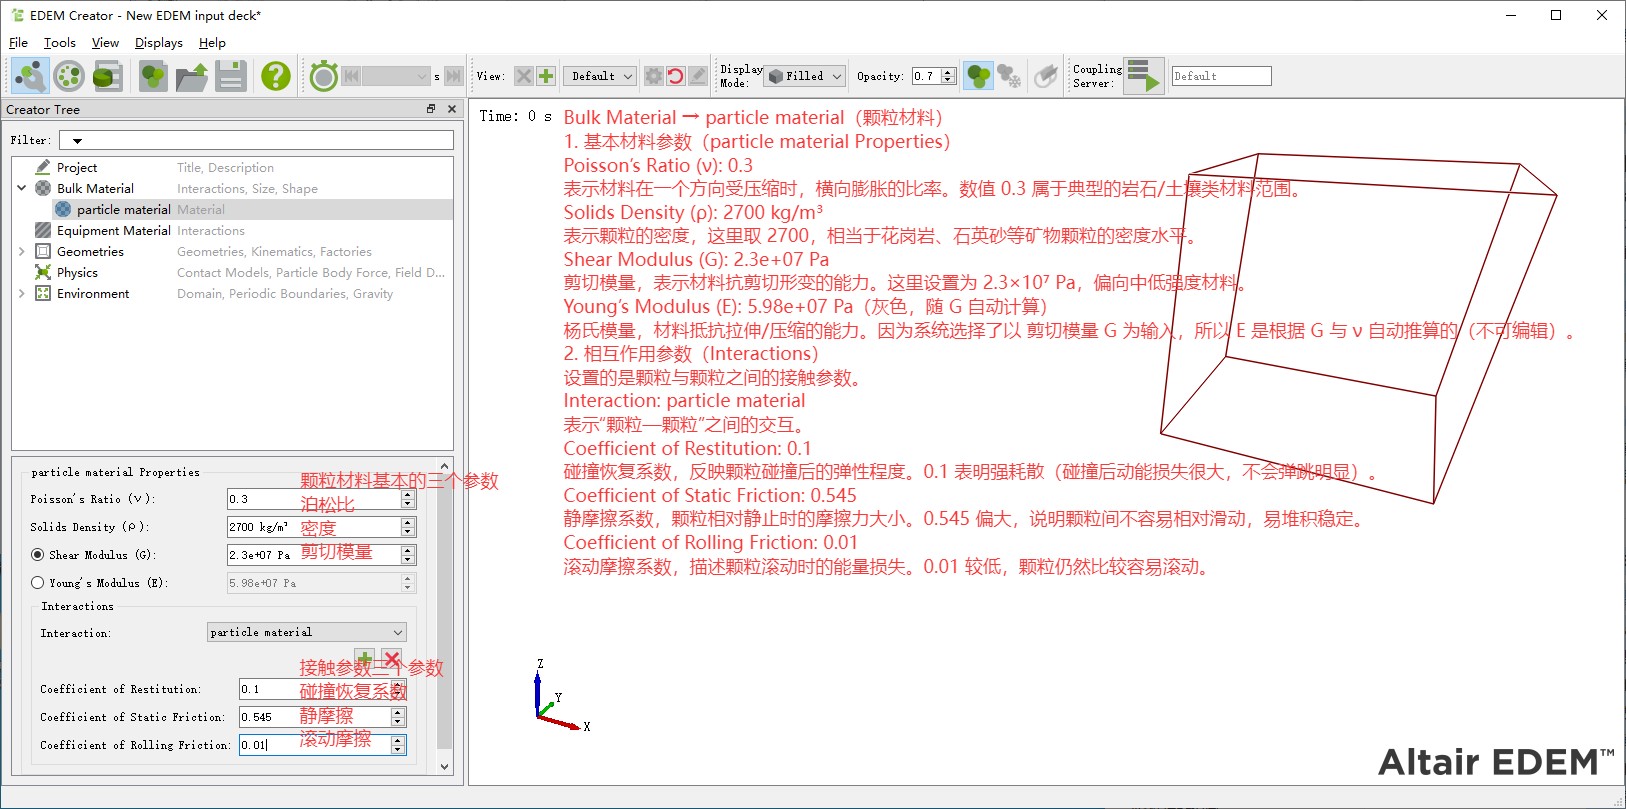Start the coupling server icon
Viewport: 1626px width, 809px height.
tap(1143, 76)
